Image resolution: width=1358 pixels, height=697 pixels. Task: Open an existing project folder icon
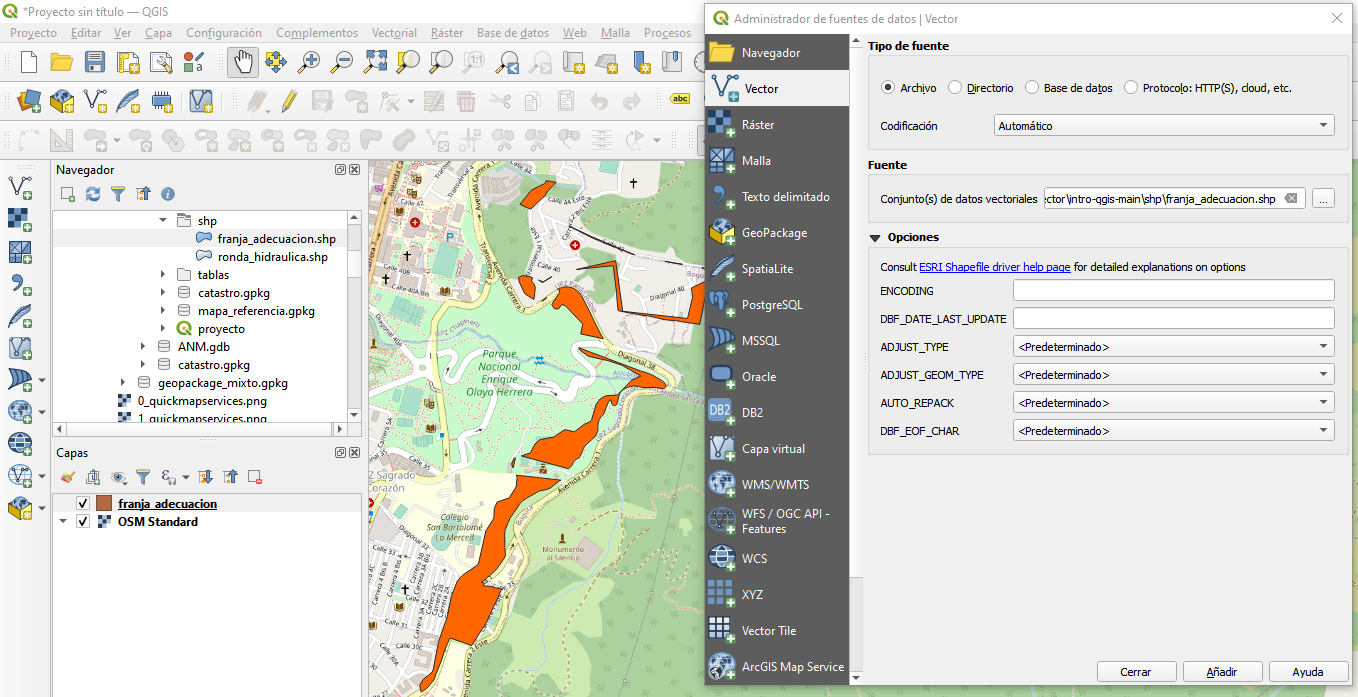coord(62,62)
